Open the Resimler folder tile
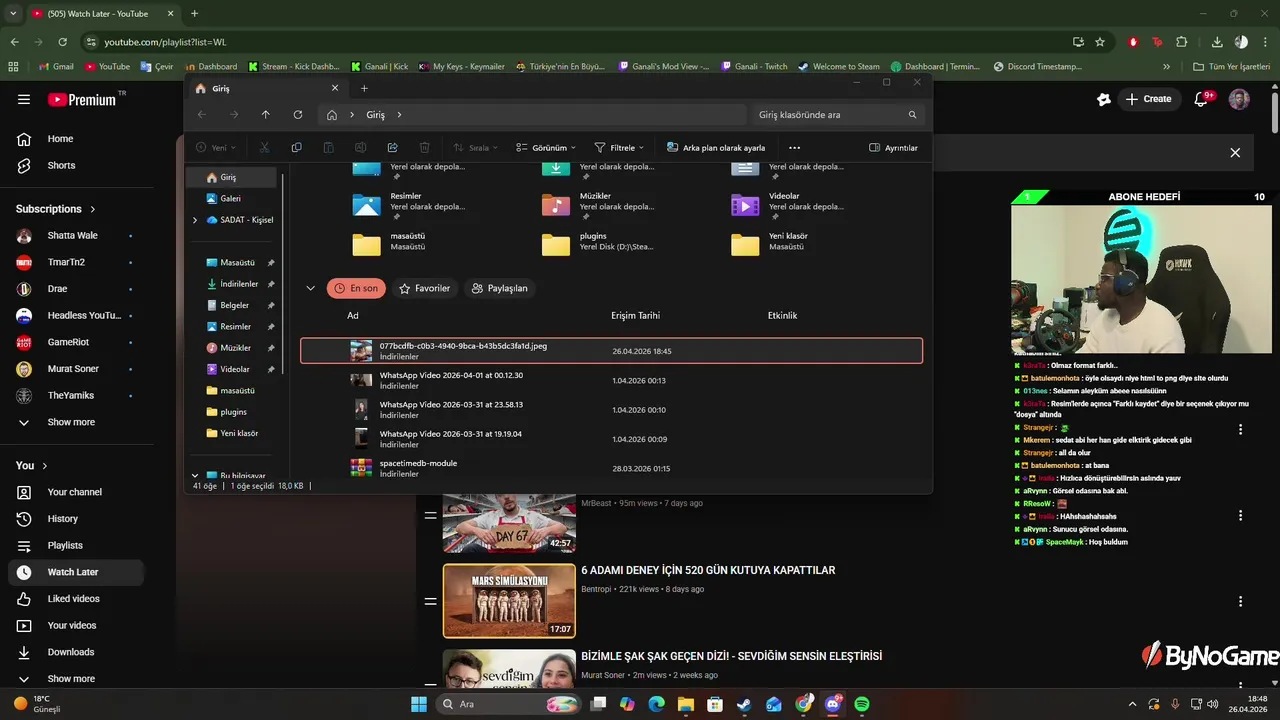The height and width of the screenshot is (720, 1280). coord(410,204)
